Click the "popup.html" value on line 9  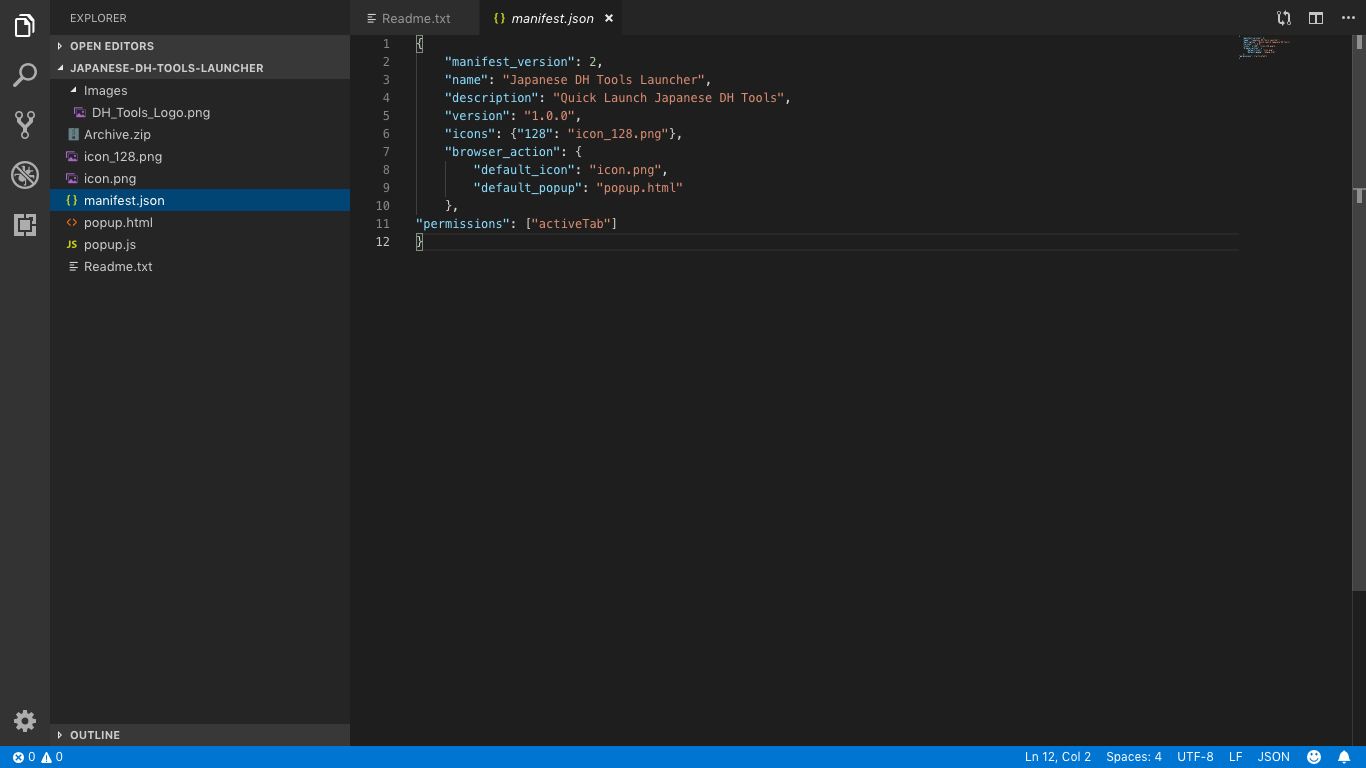[640, 187]
